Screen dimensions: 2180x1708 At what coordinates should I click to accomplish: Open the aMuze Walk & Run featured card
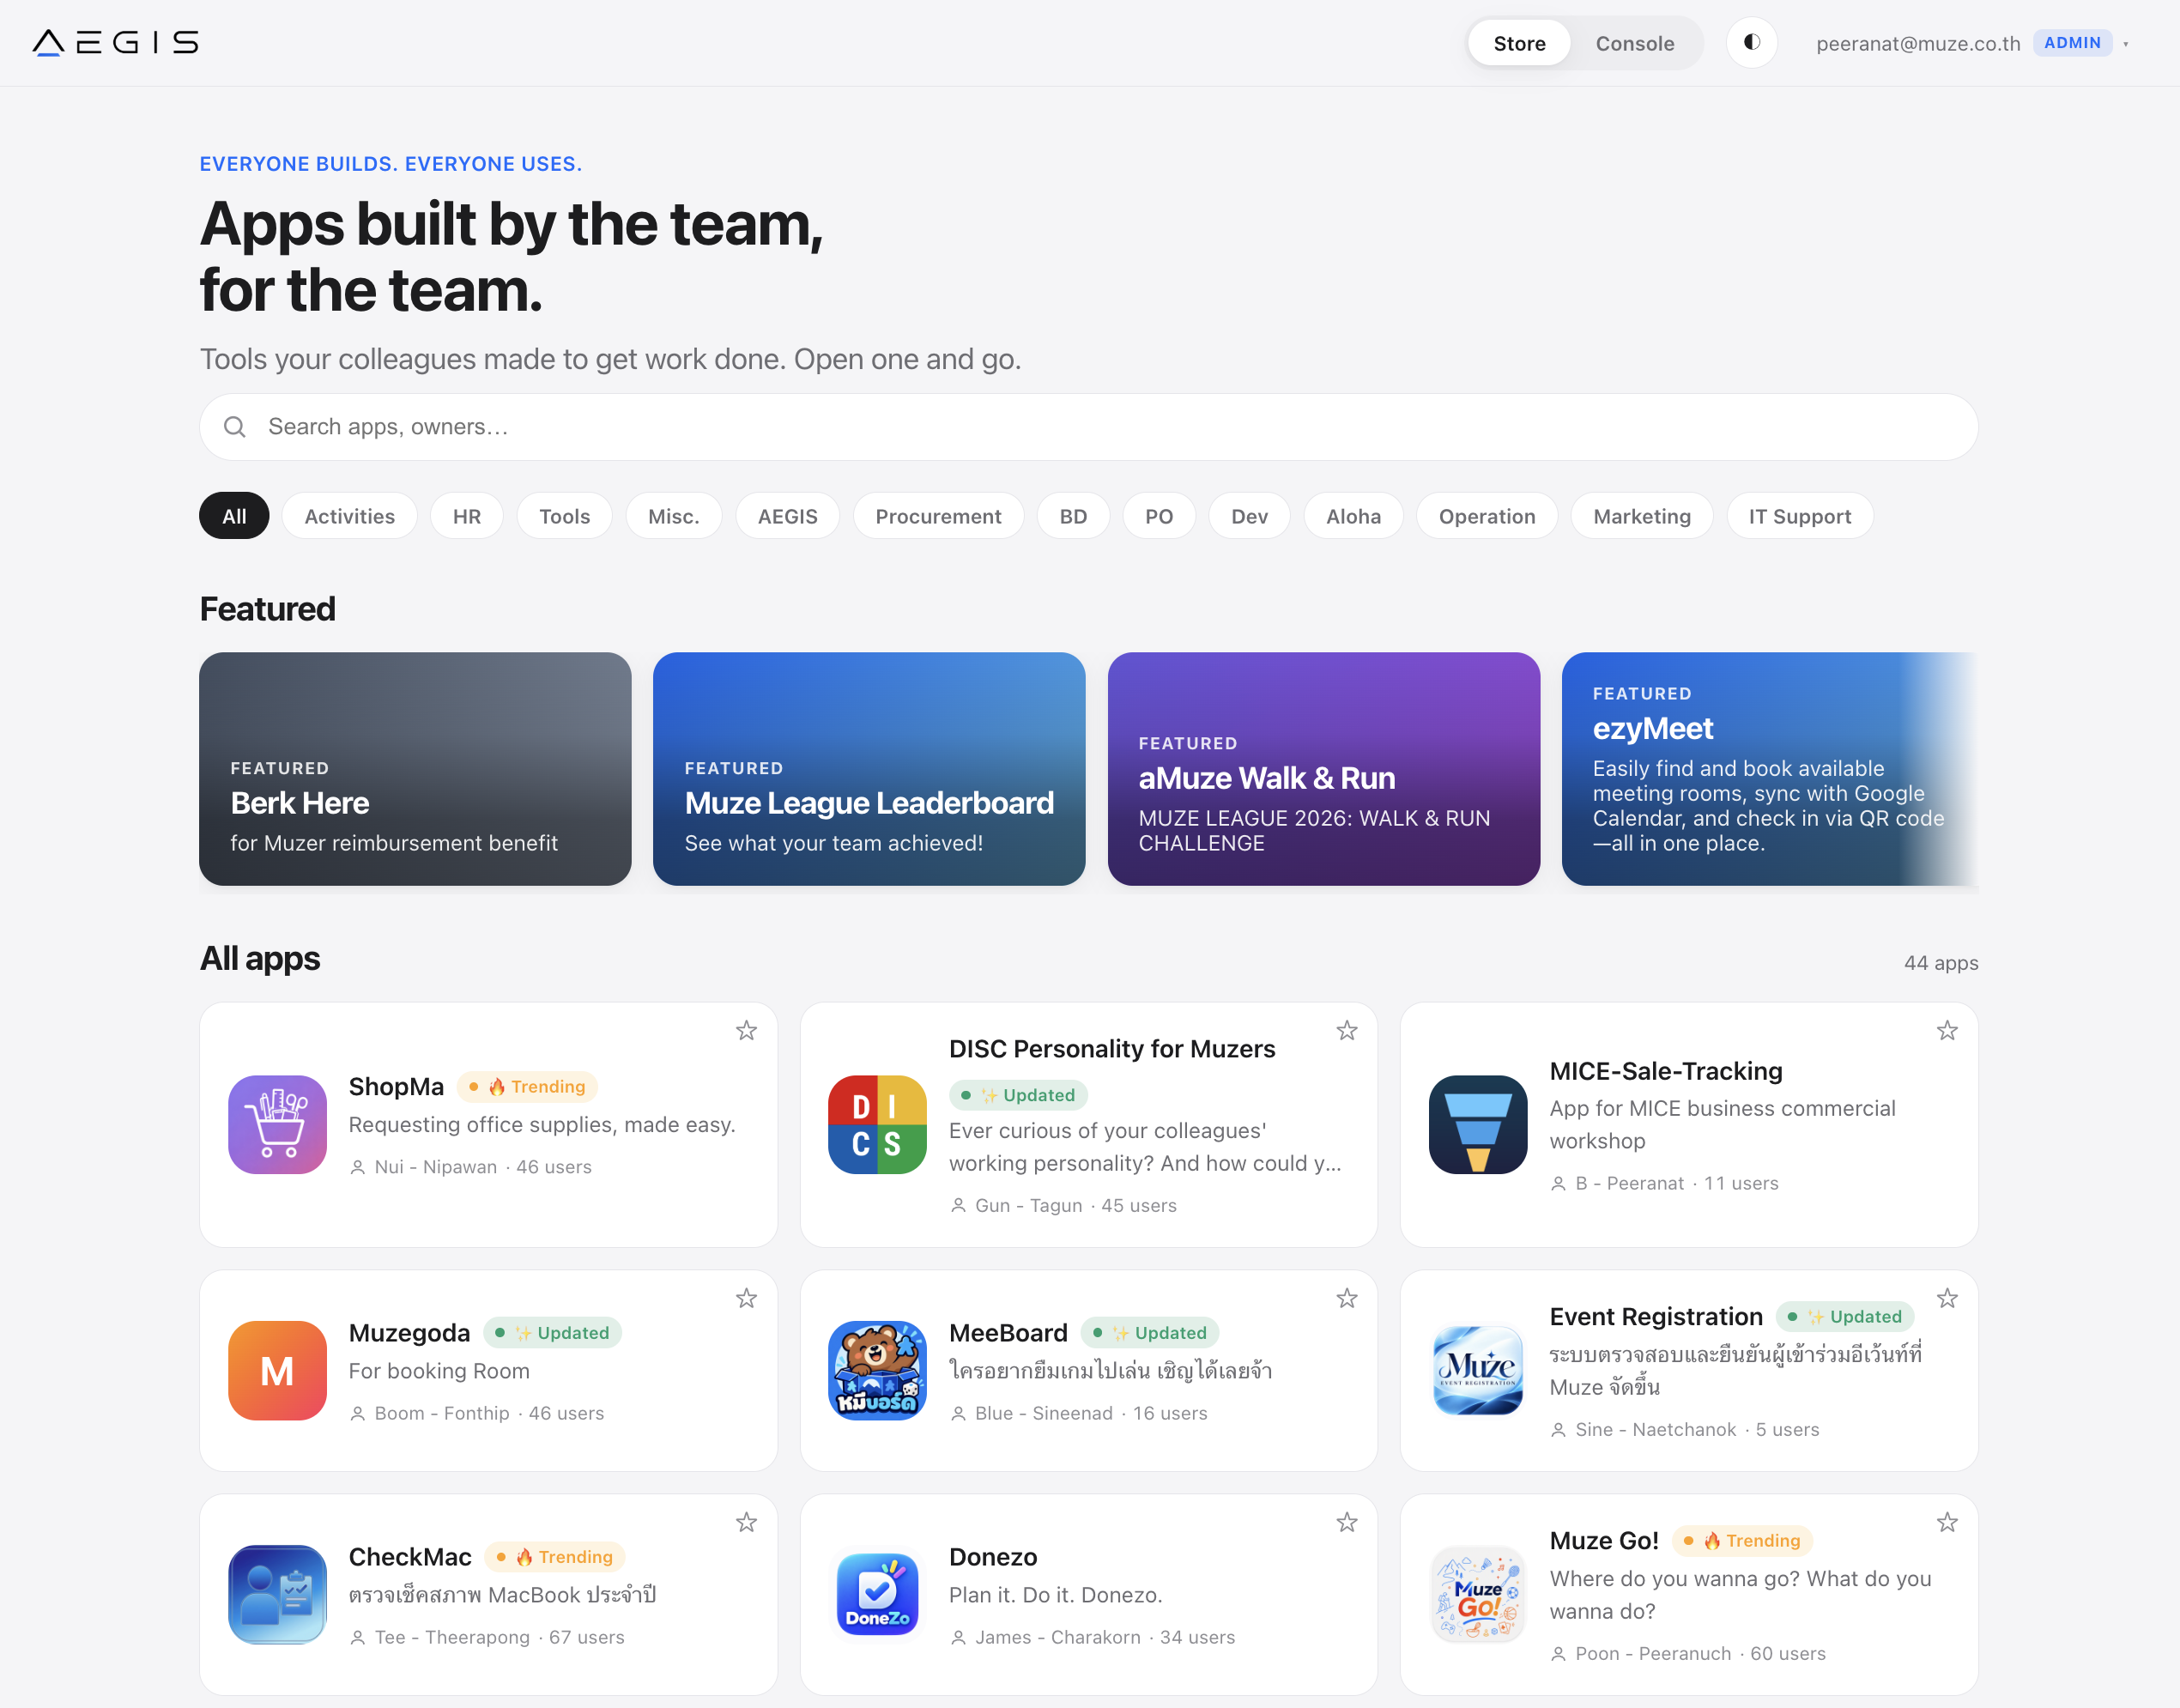1323,769
